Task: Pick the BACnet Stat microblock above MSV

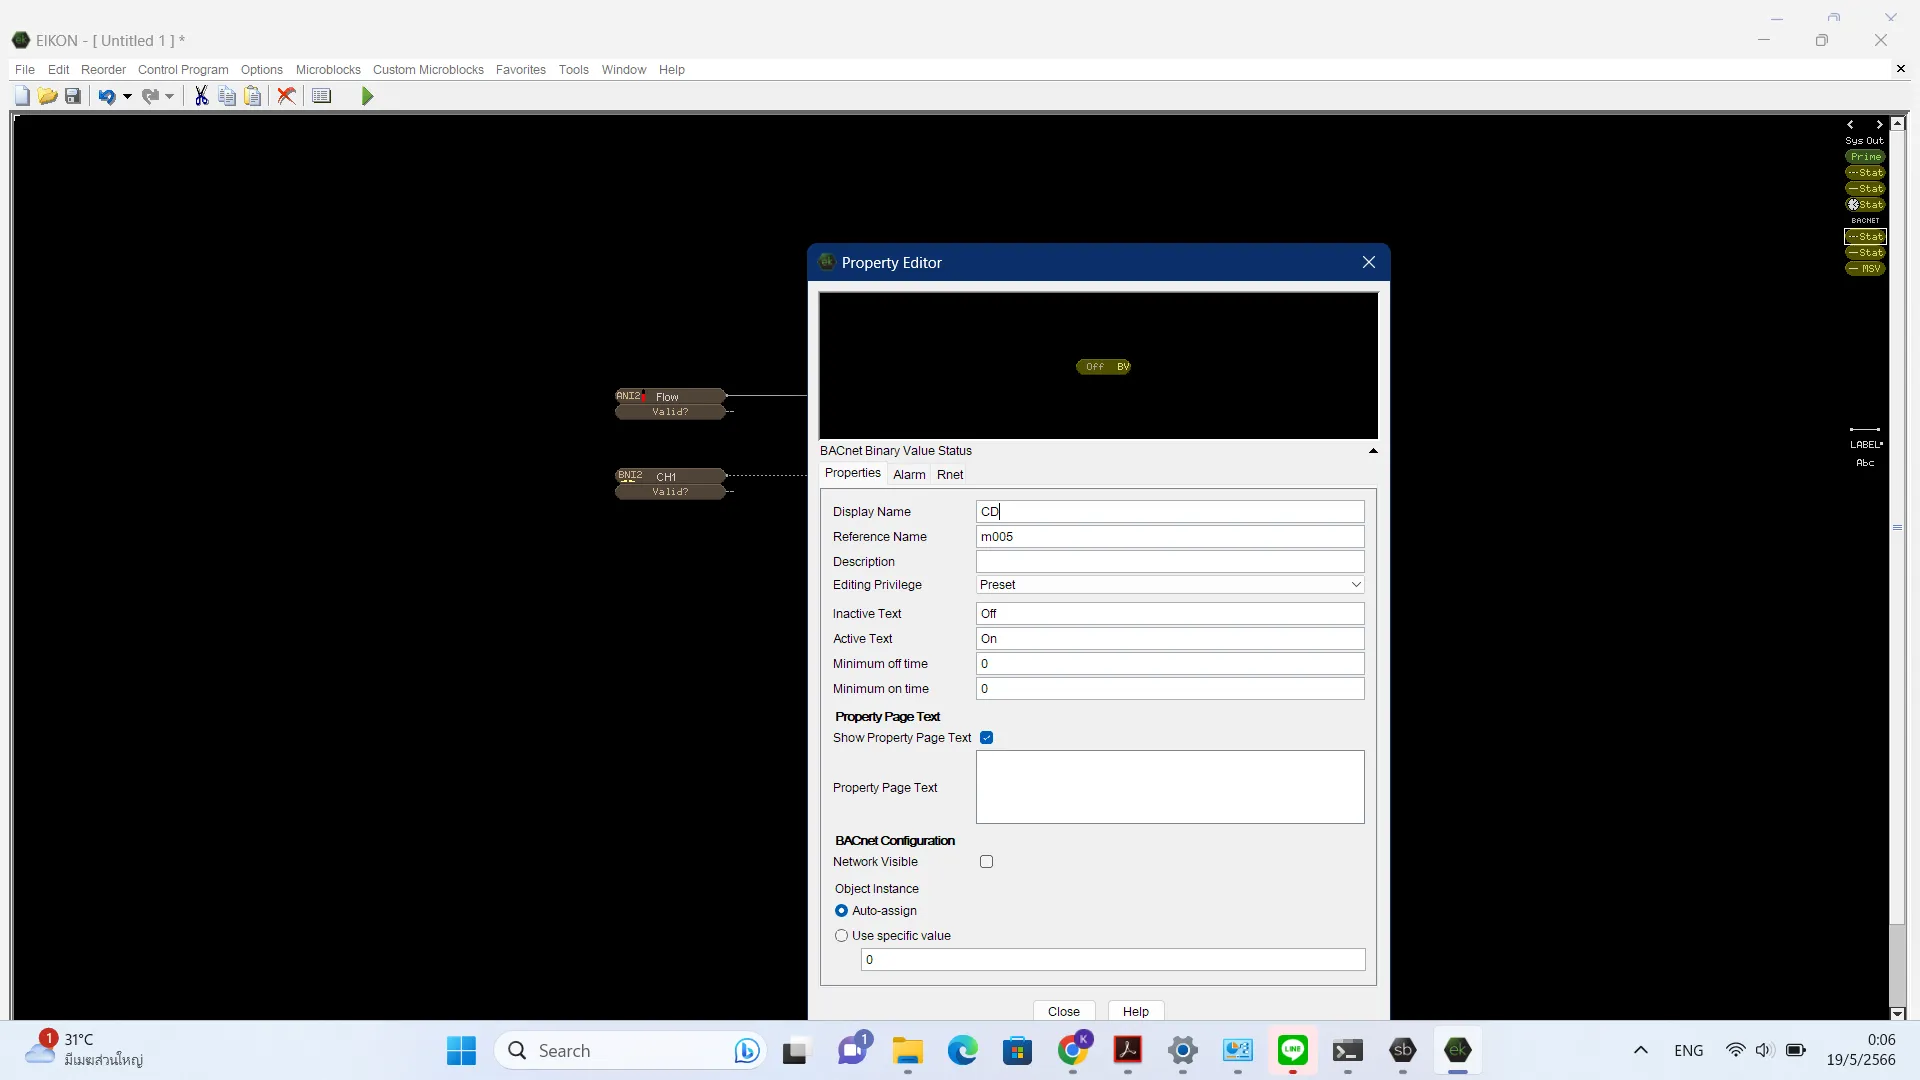Action: click(1865, 253)
